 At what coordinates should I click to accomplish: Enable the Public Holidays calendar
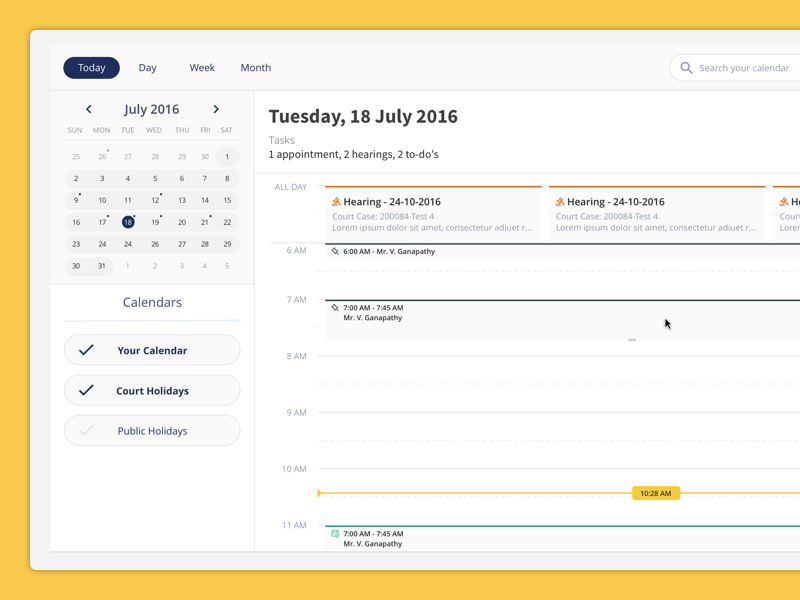(87, 430)
